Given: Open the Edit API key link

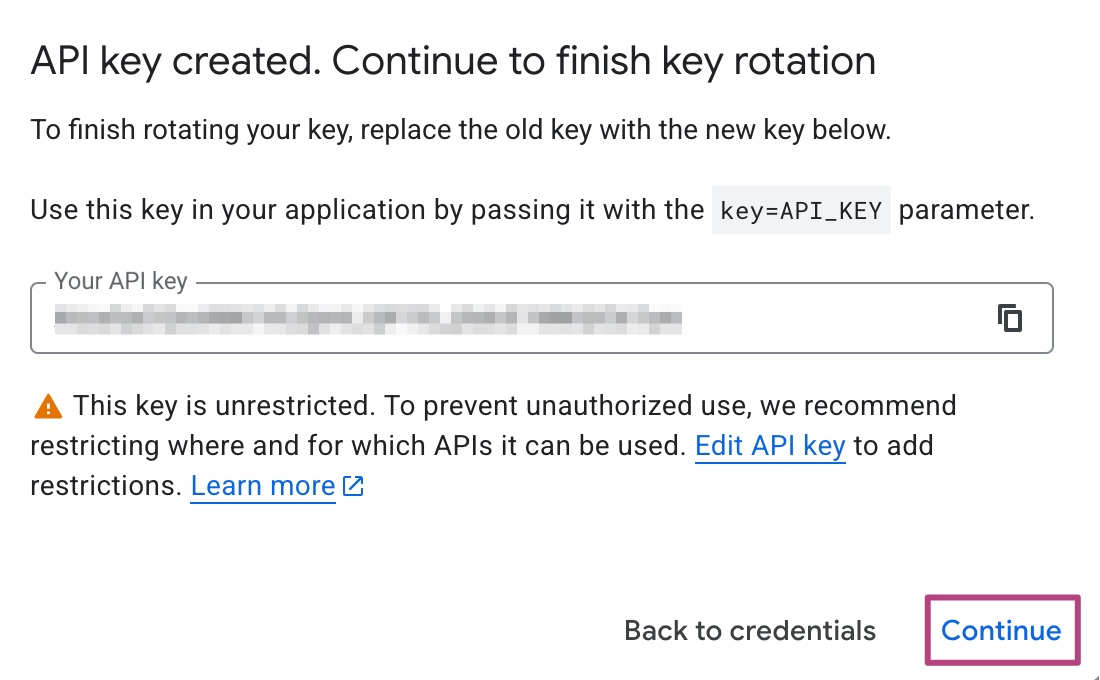Looking at the screenshot, I should (x=770, y=446).
